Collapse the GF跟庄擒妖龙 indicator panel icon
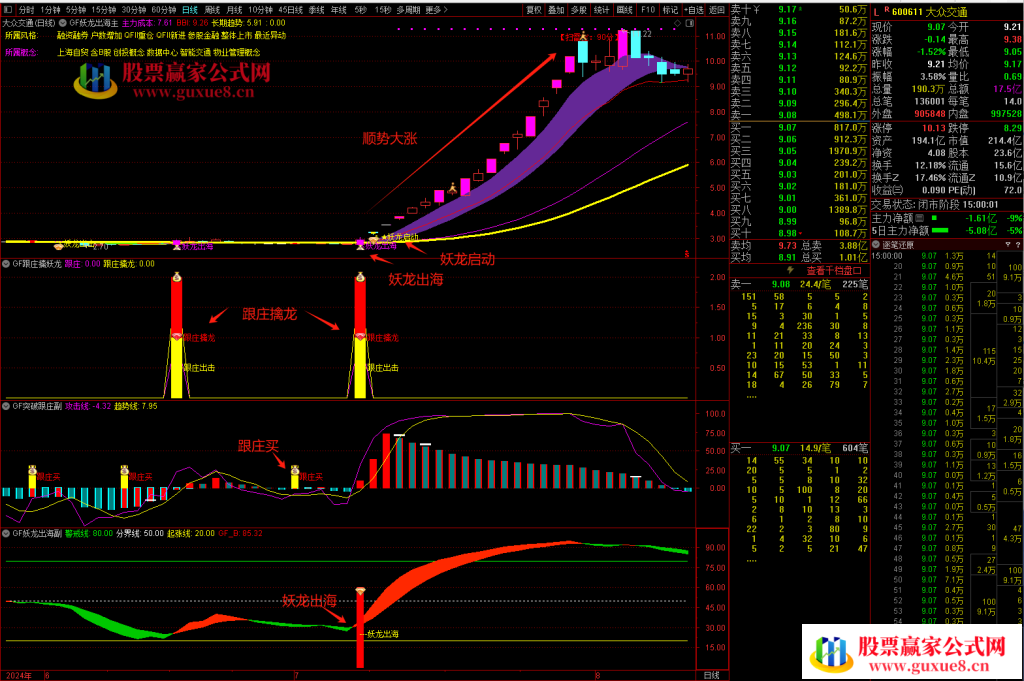Viewport: 1024px width, 681px height. point(6,264)
